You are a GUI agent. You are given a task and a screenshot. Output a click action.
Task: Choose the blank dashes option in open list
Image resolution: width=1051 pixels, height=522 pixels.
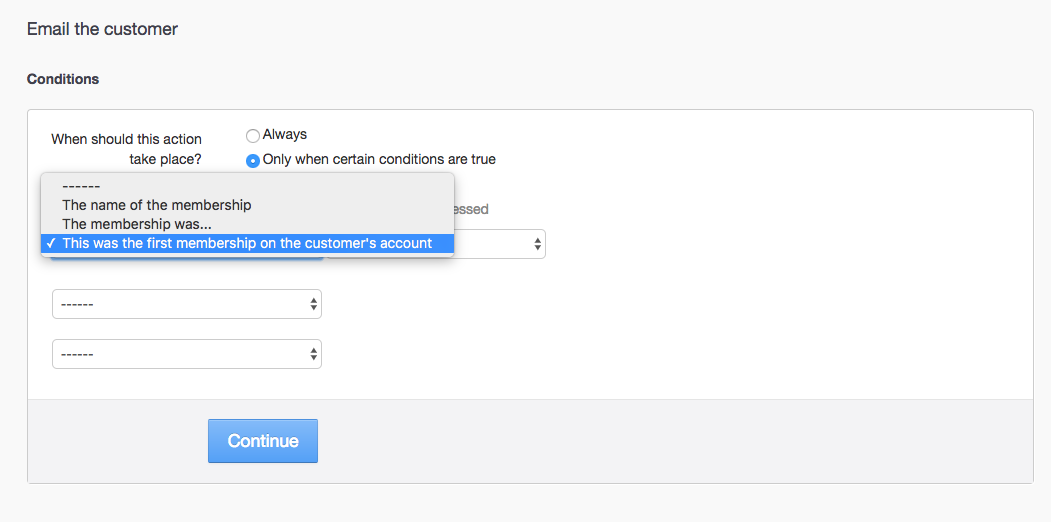tap(81, 186)
